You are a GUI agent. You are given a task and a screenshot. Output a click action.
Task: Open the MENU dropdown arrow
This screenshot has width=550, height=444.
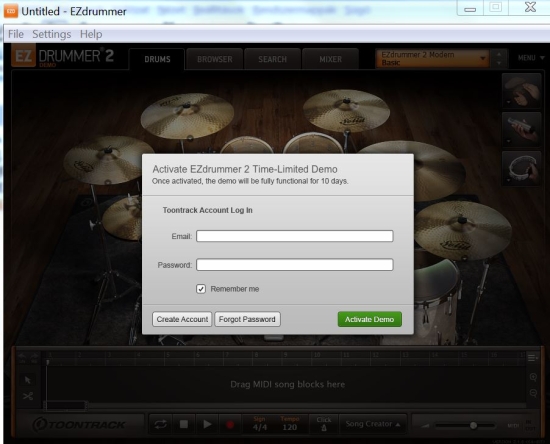click(x=542, y=58)
